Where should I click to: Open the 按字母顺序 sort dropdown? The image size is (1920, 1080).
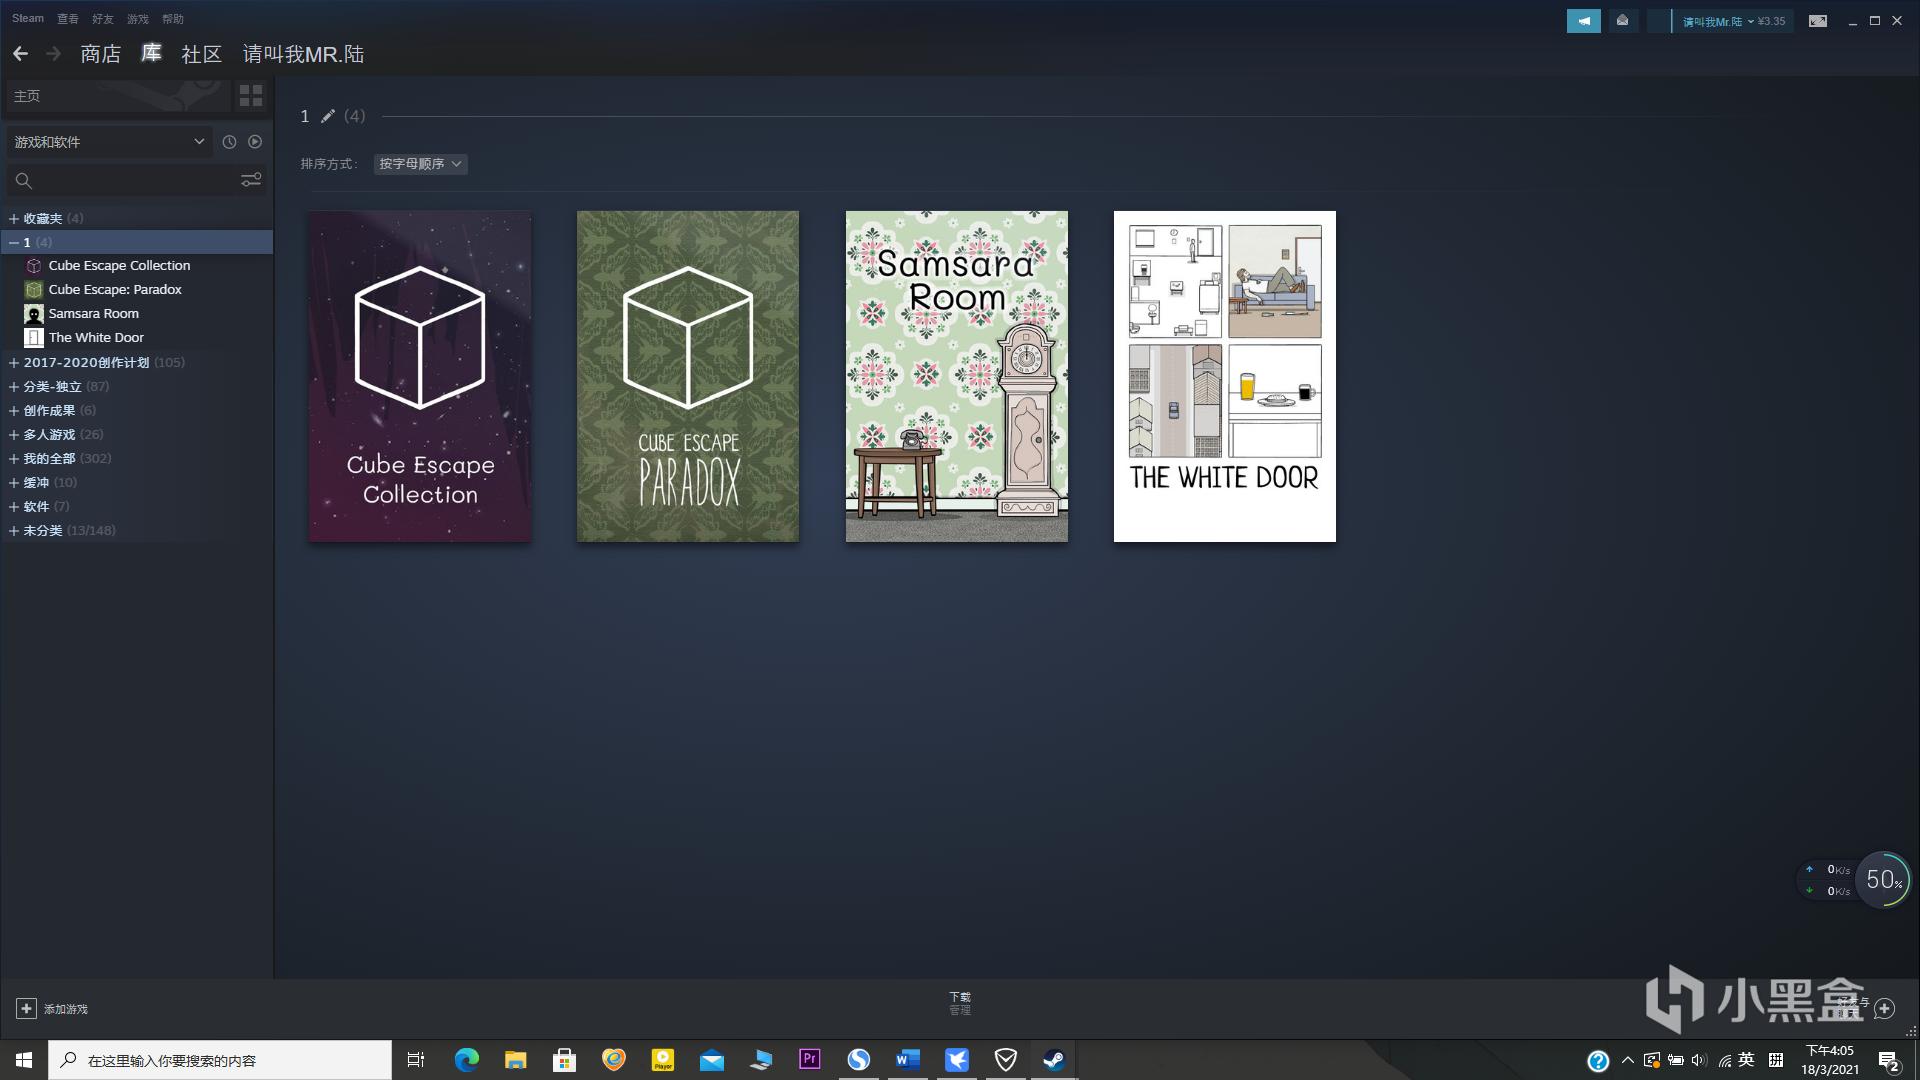click(420, 164)
